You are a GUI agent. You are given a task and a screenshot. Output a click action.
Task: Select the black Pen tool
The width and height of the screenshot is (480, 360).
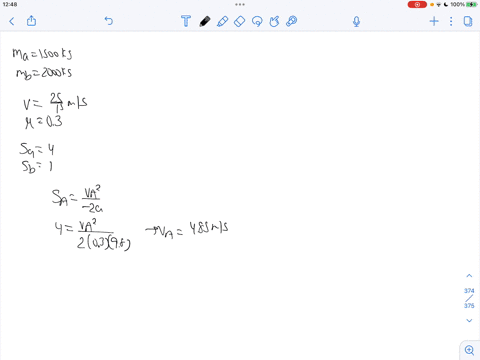205,21
